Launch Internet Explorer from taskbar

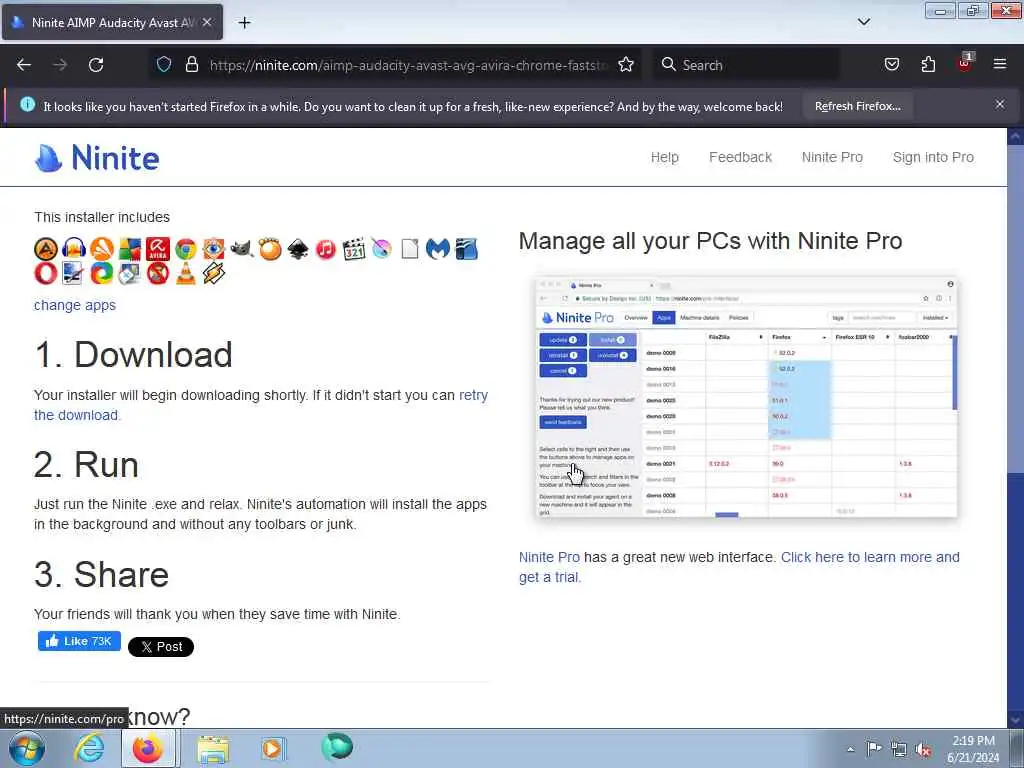coord(89,748)
